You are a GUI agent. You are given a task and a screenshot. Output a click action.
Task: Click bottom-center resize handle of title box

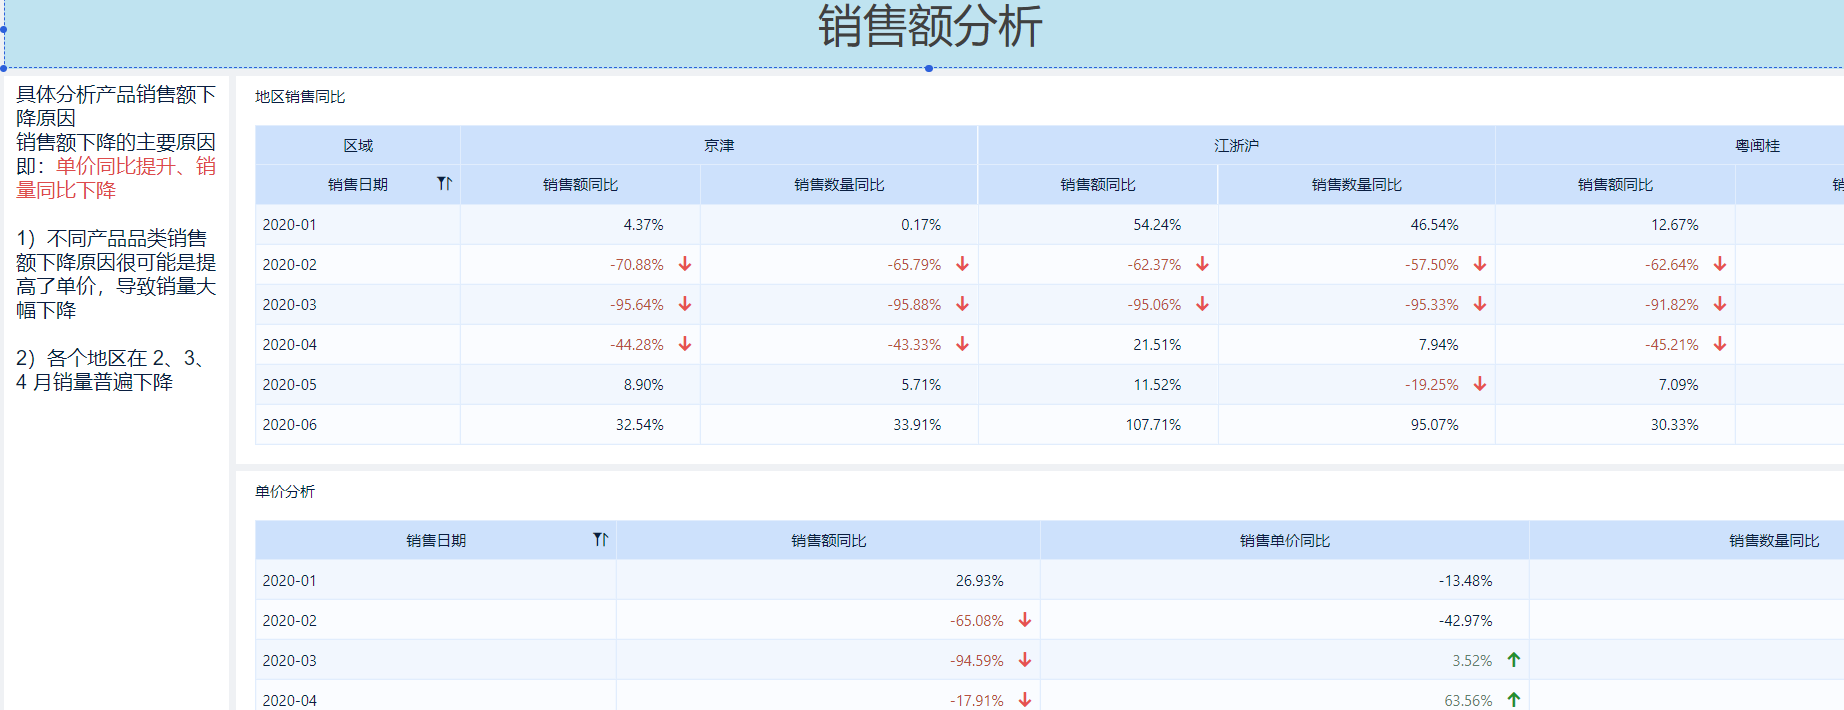(x=929, y=68)
